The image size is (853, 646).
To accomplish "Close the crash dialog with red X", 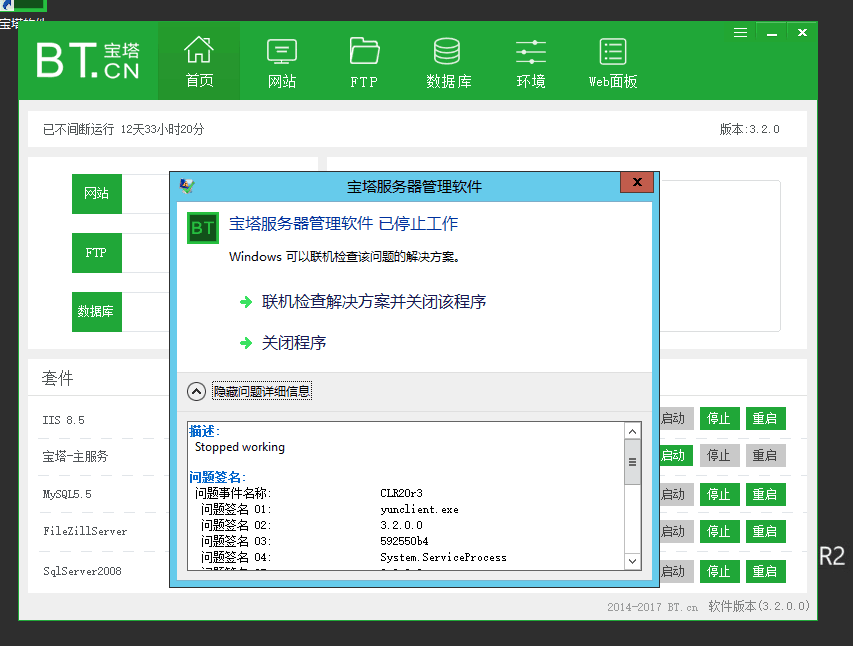I will (636, 182).
